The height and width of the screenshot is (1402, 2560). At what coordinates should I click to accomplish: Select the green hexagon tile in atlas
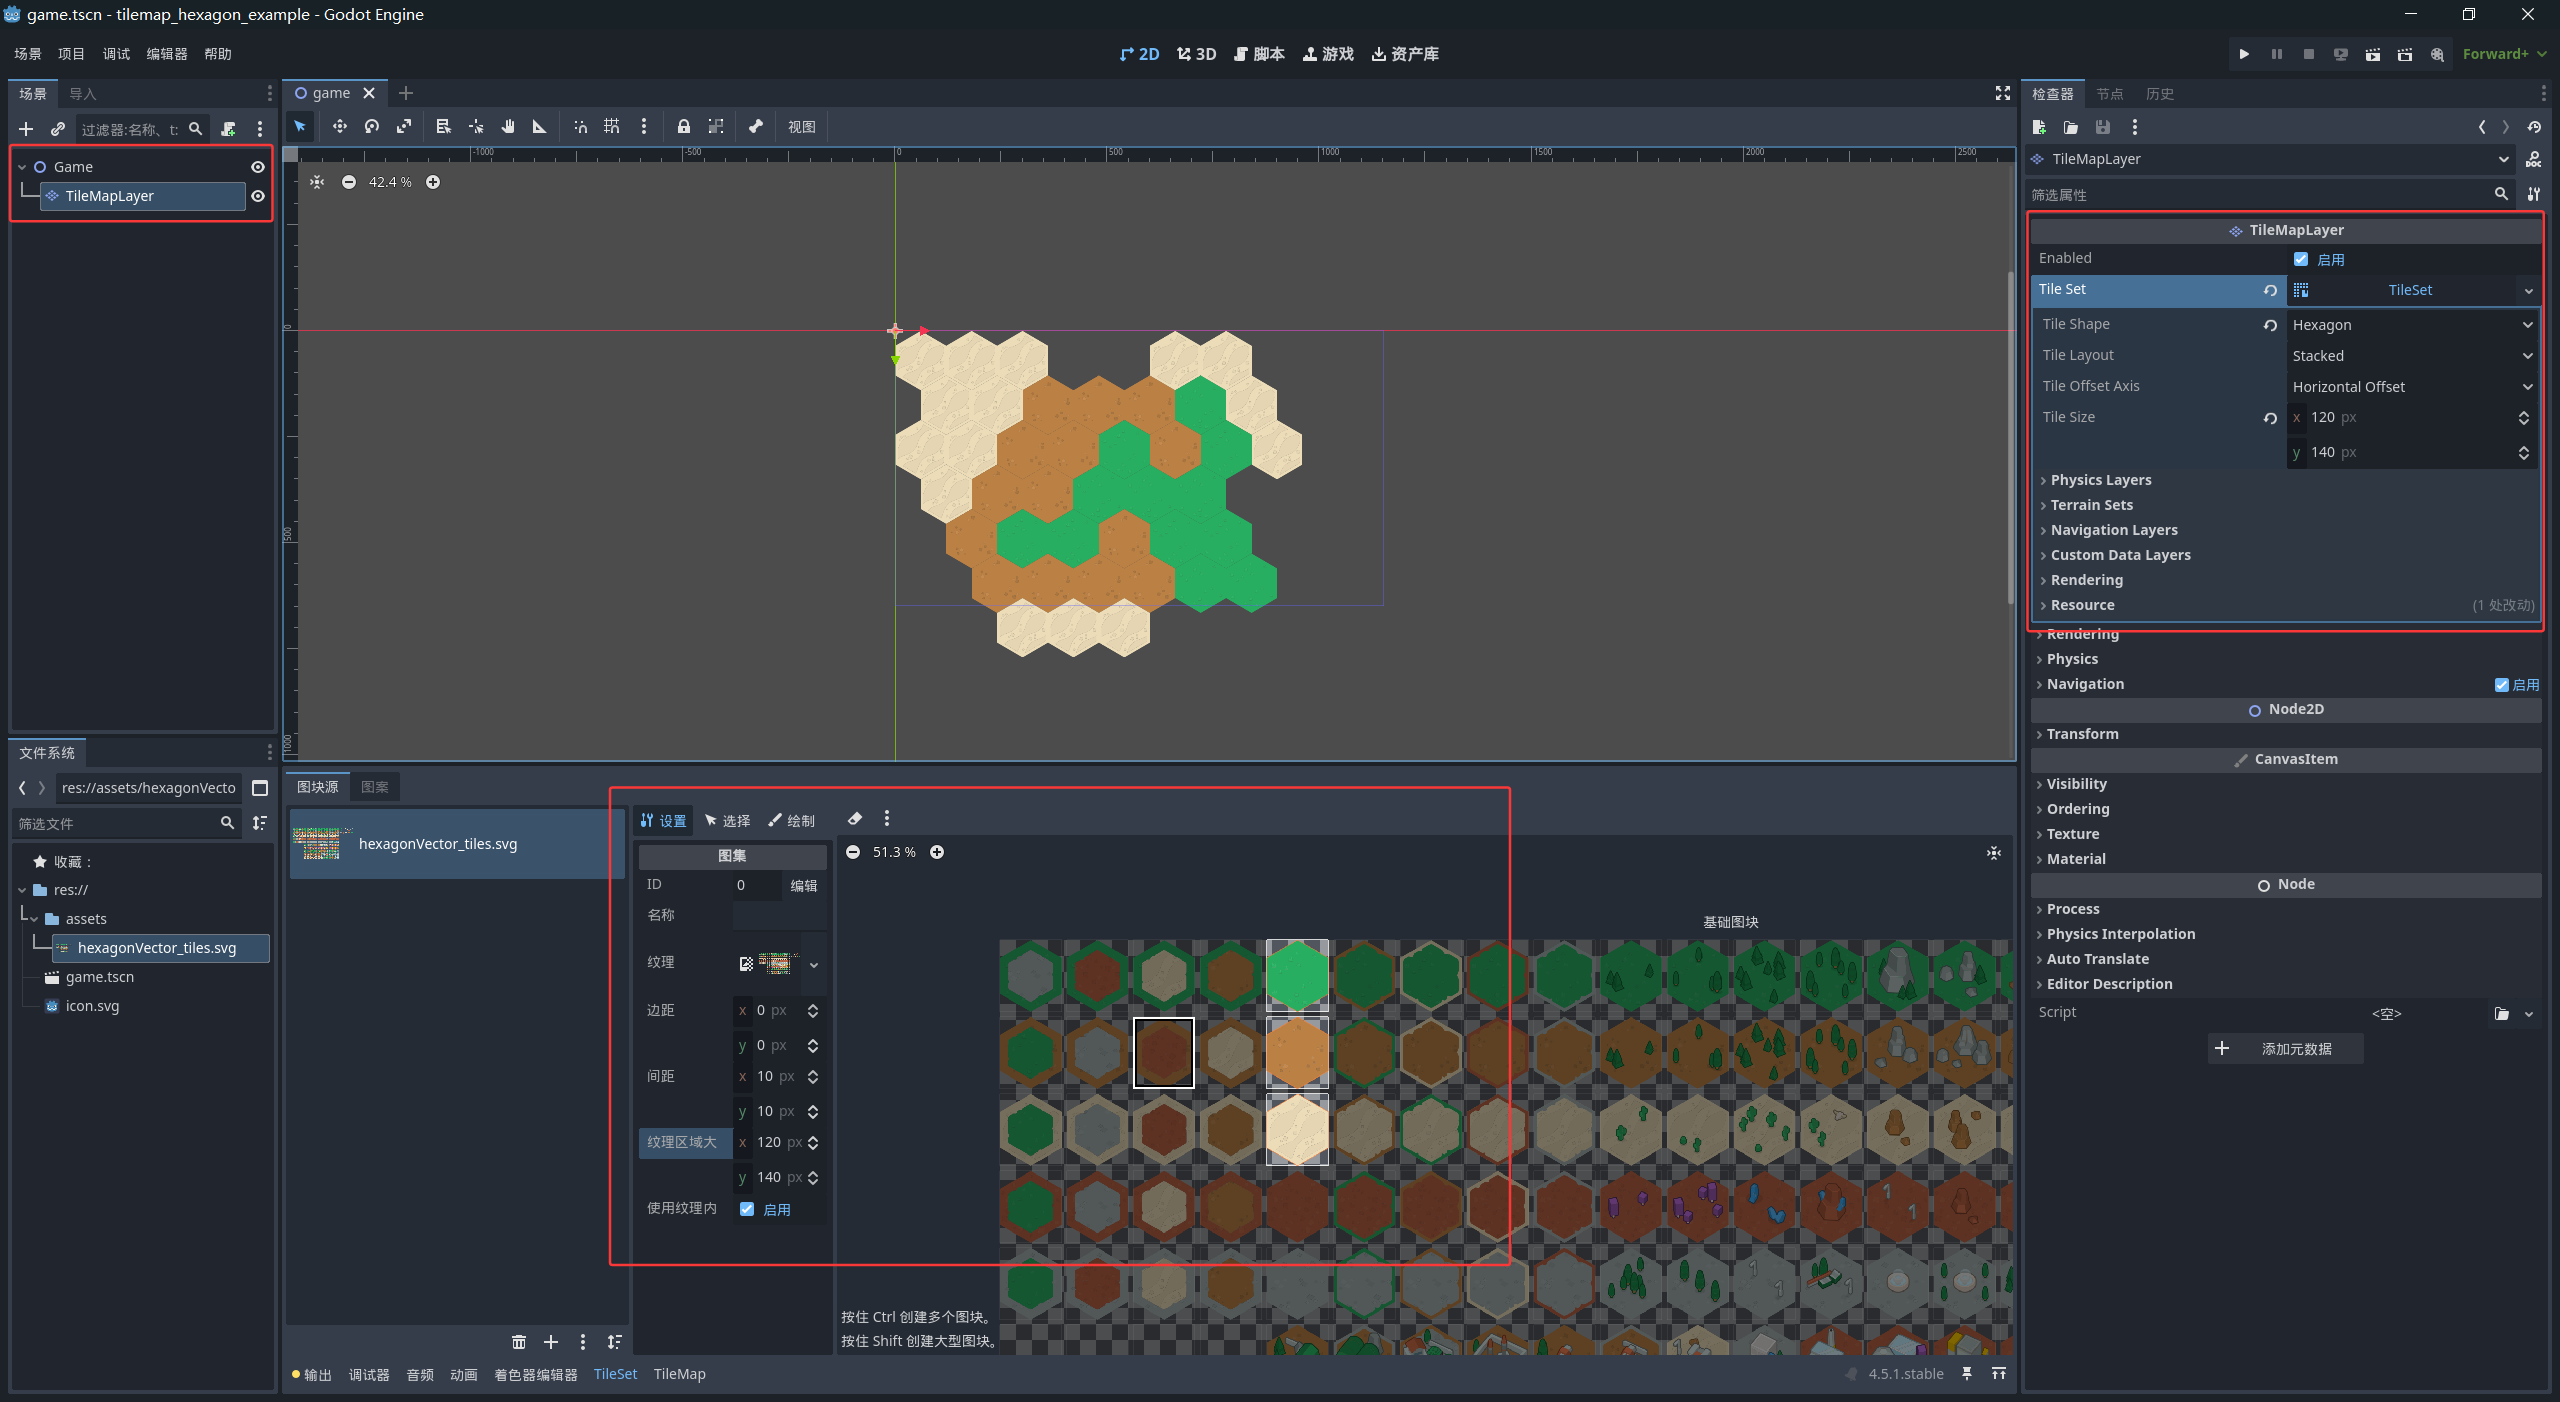1297,975
